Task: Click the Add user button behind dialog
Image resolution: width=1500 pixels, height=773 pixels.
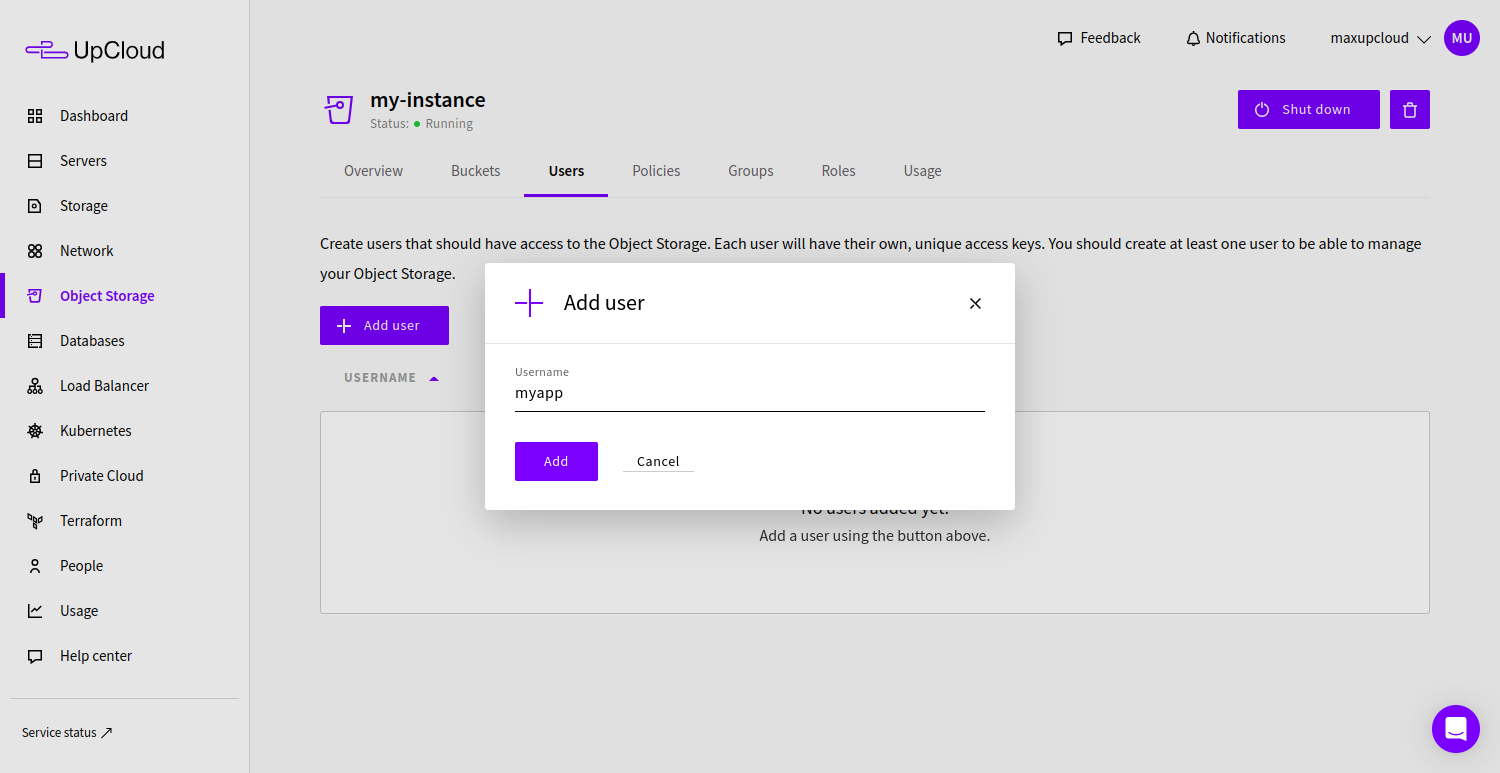Action: coord(384,325)
